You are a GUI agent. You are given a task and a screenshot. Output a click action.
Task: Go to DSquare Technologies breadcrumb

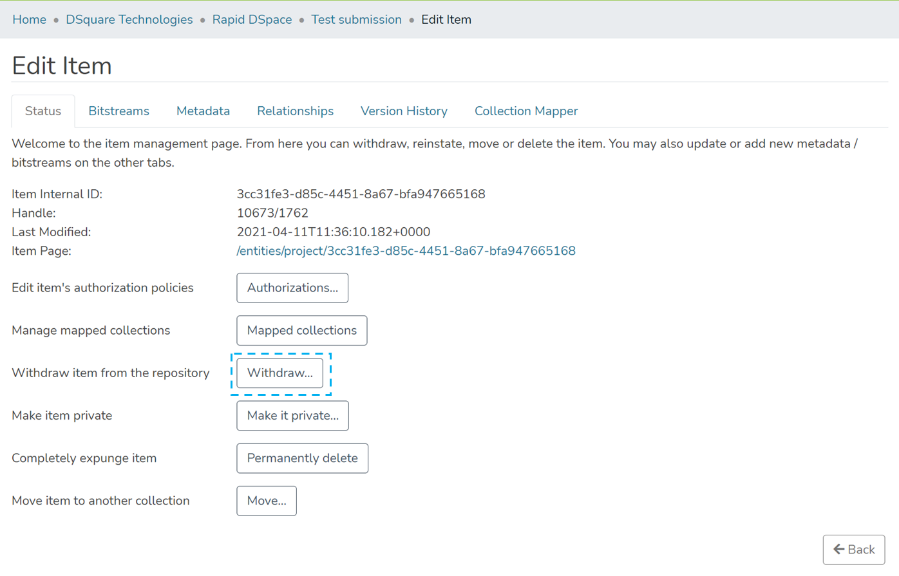click(129, 20)
